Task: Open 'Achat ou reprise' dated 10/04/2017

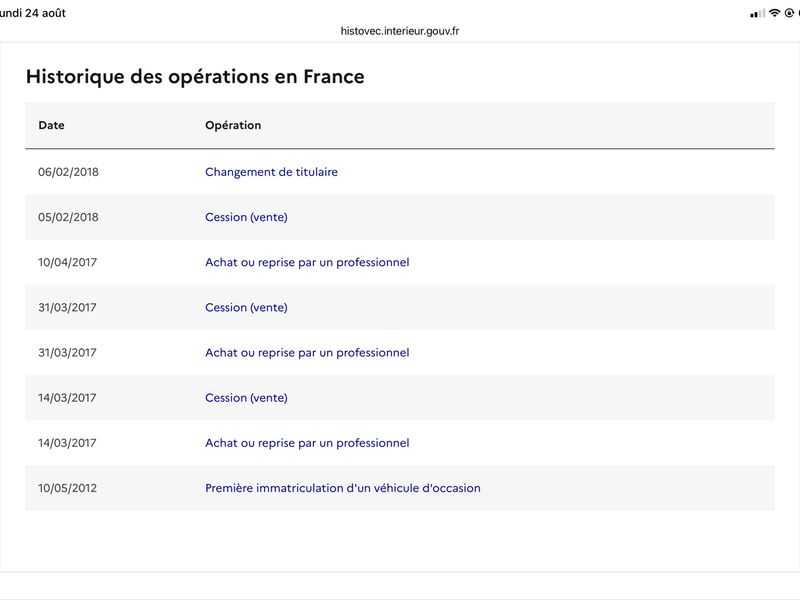Action: click(307, 262)
